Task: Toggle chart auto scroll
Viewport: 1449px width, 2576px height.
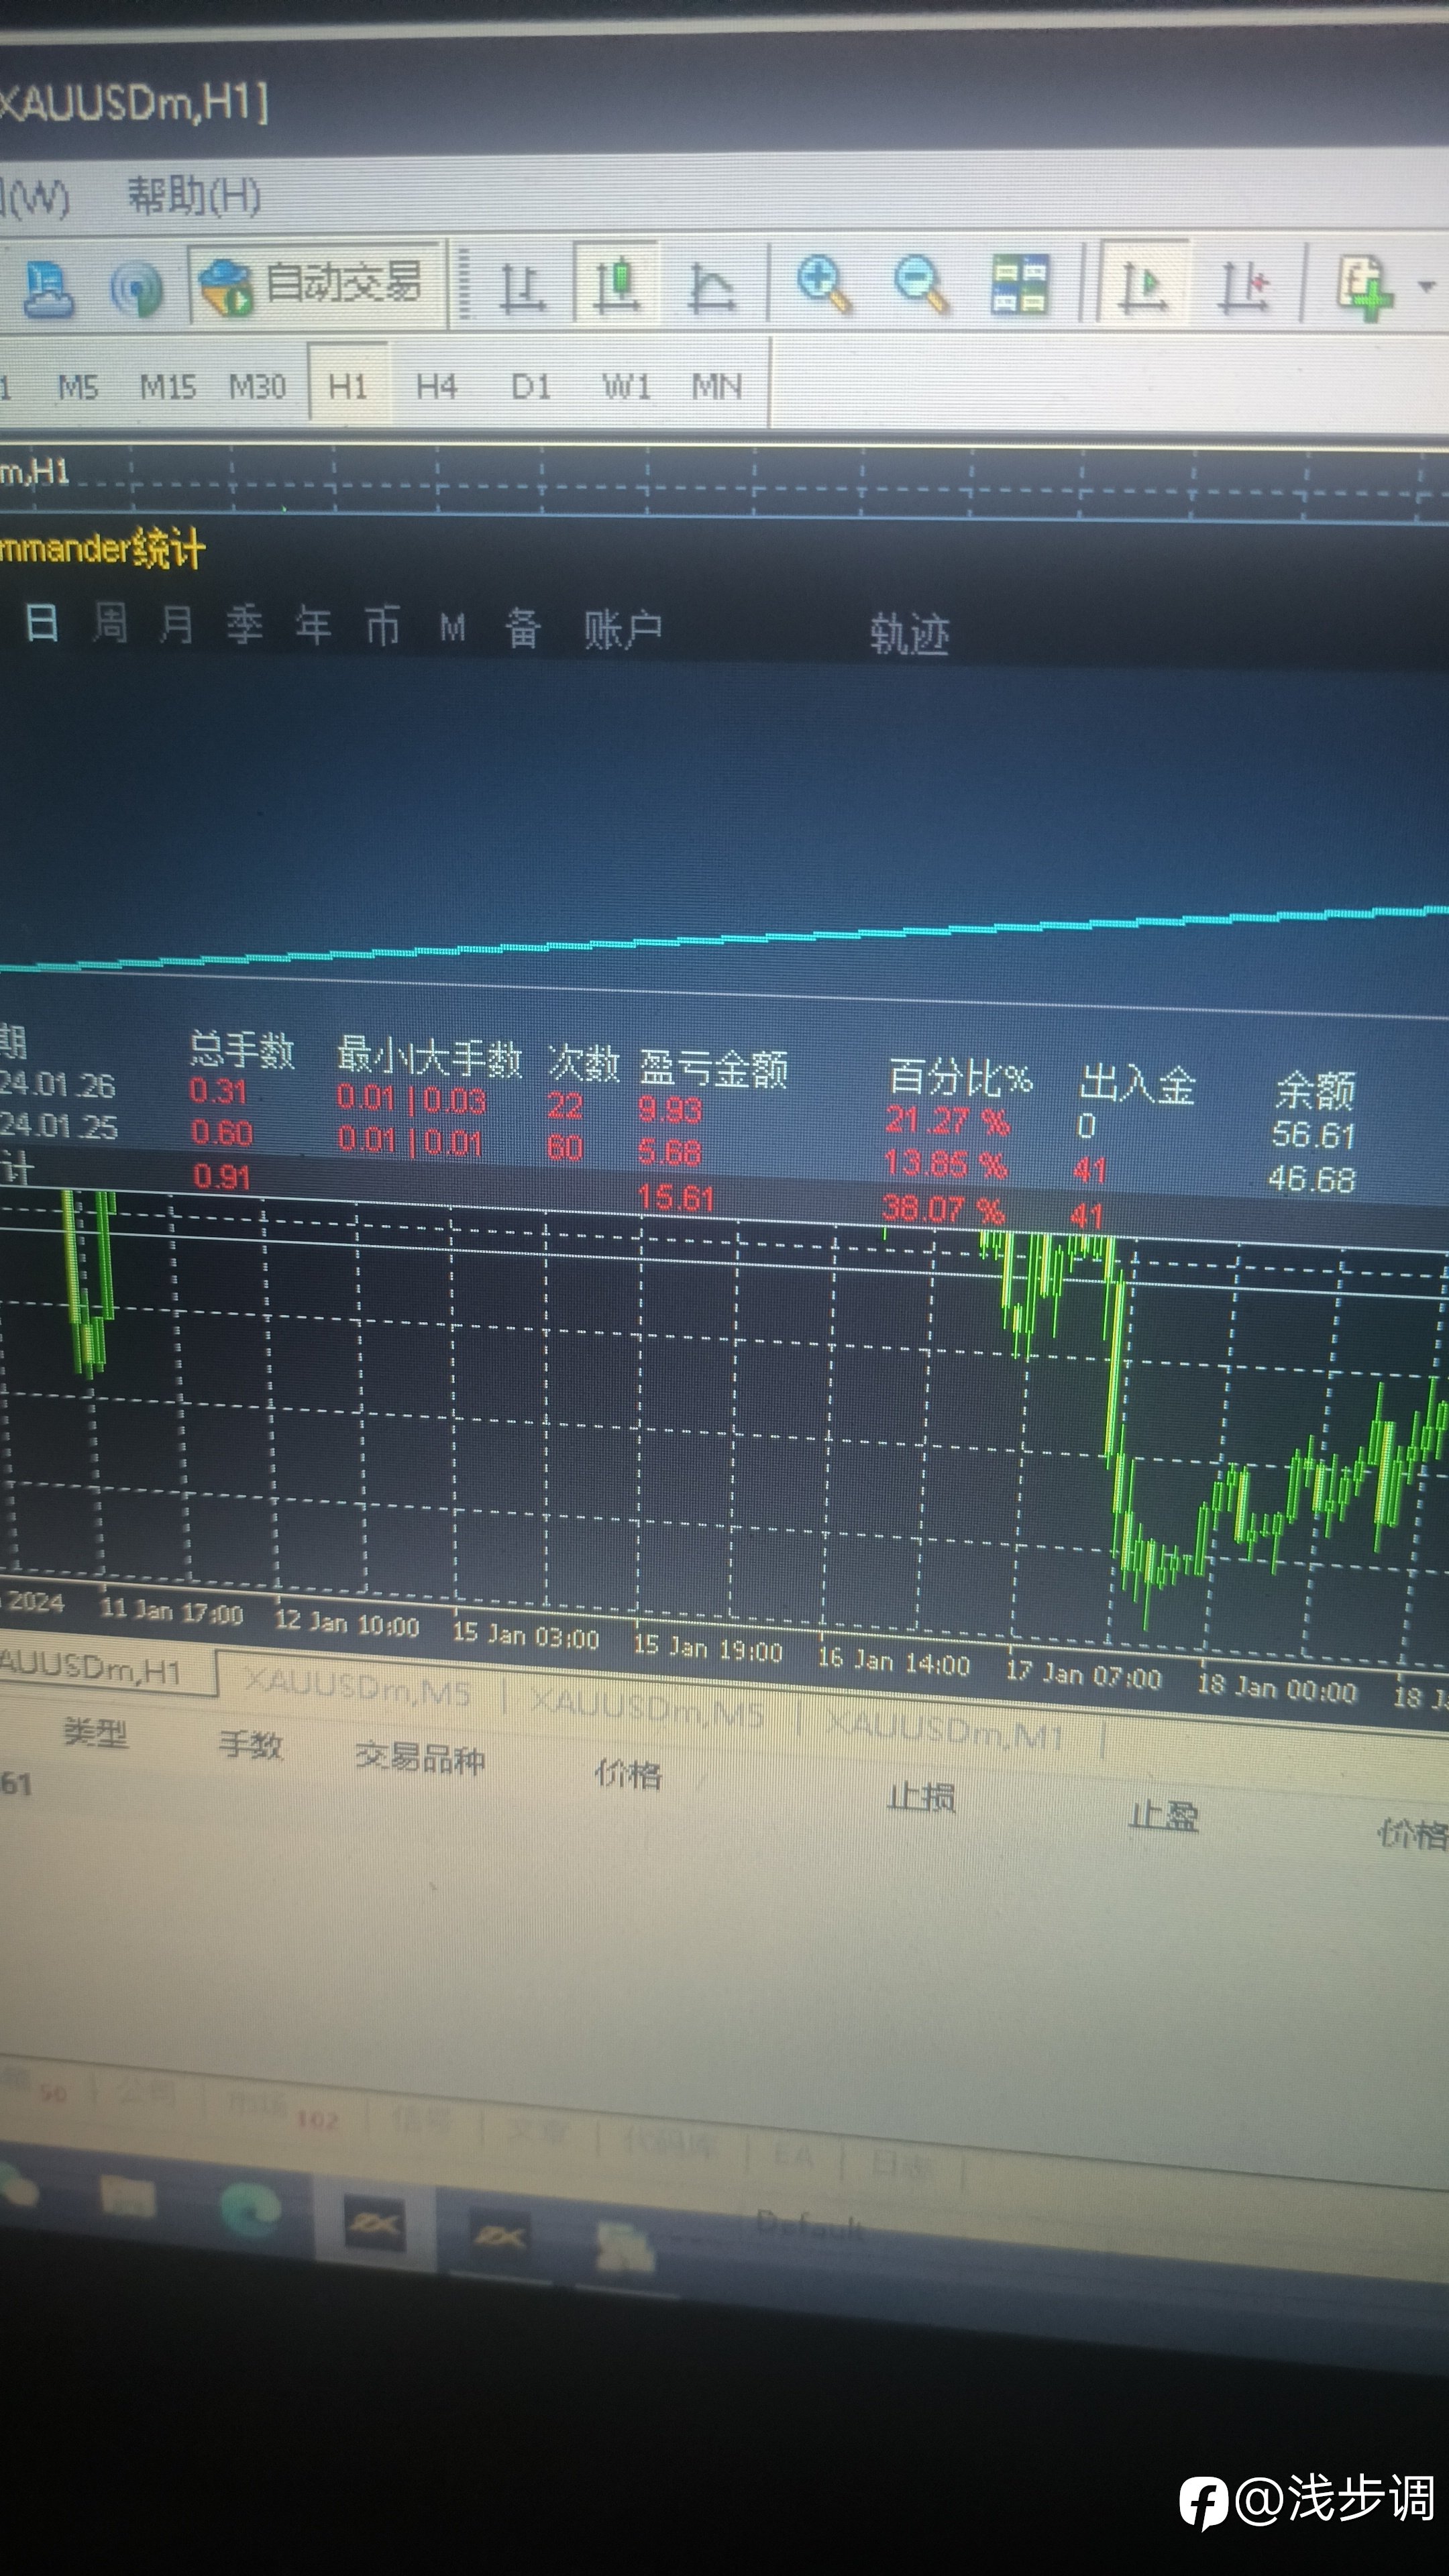Action: click(1143, 284)
